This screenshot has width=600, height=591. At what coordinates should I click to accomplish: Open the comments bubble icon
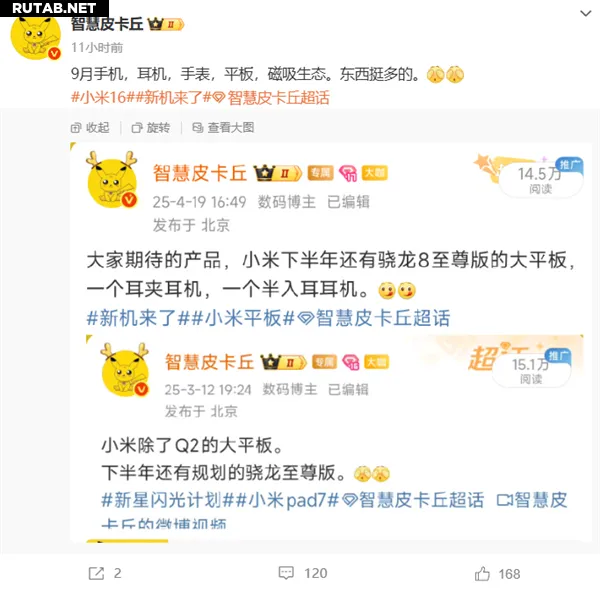286,573
